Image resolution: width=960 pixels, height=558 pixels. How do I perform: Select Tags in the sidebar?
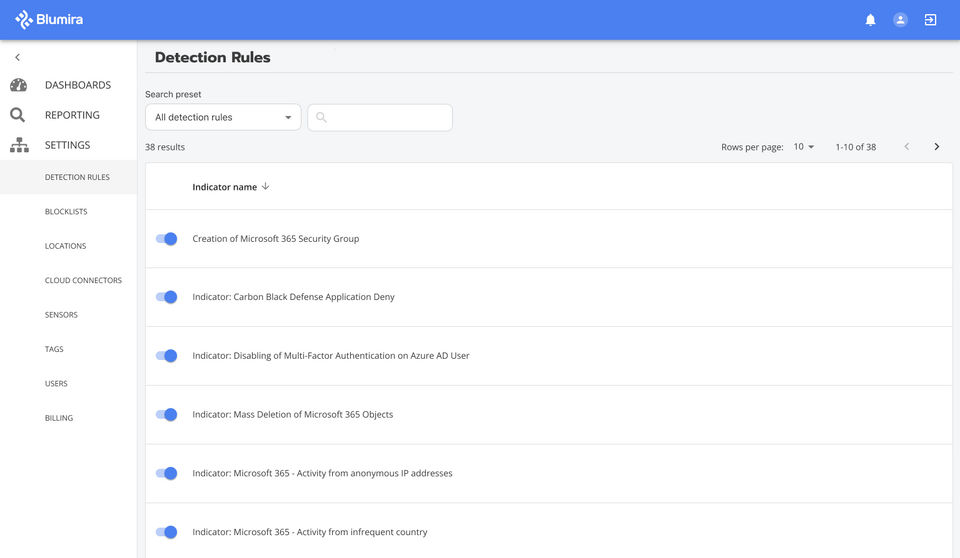coord(54,349)
